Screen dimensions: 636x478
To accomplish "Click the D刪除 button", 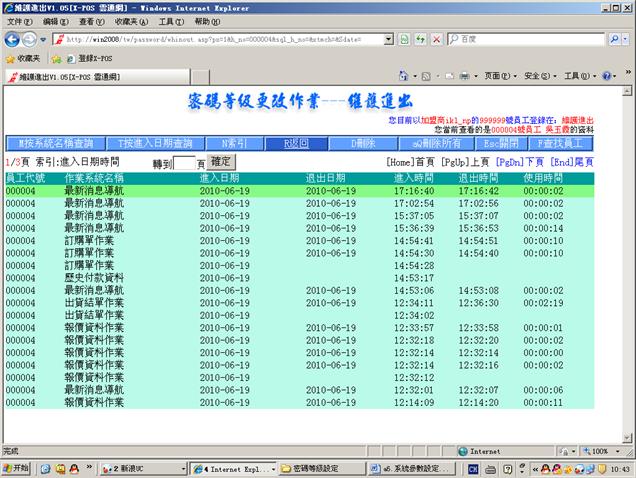I will coord(361,144).
